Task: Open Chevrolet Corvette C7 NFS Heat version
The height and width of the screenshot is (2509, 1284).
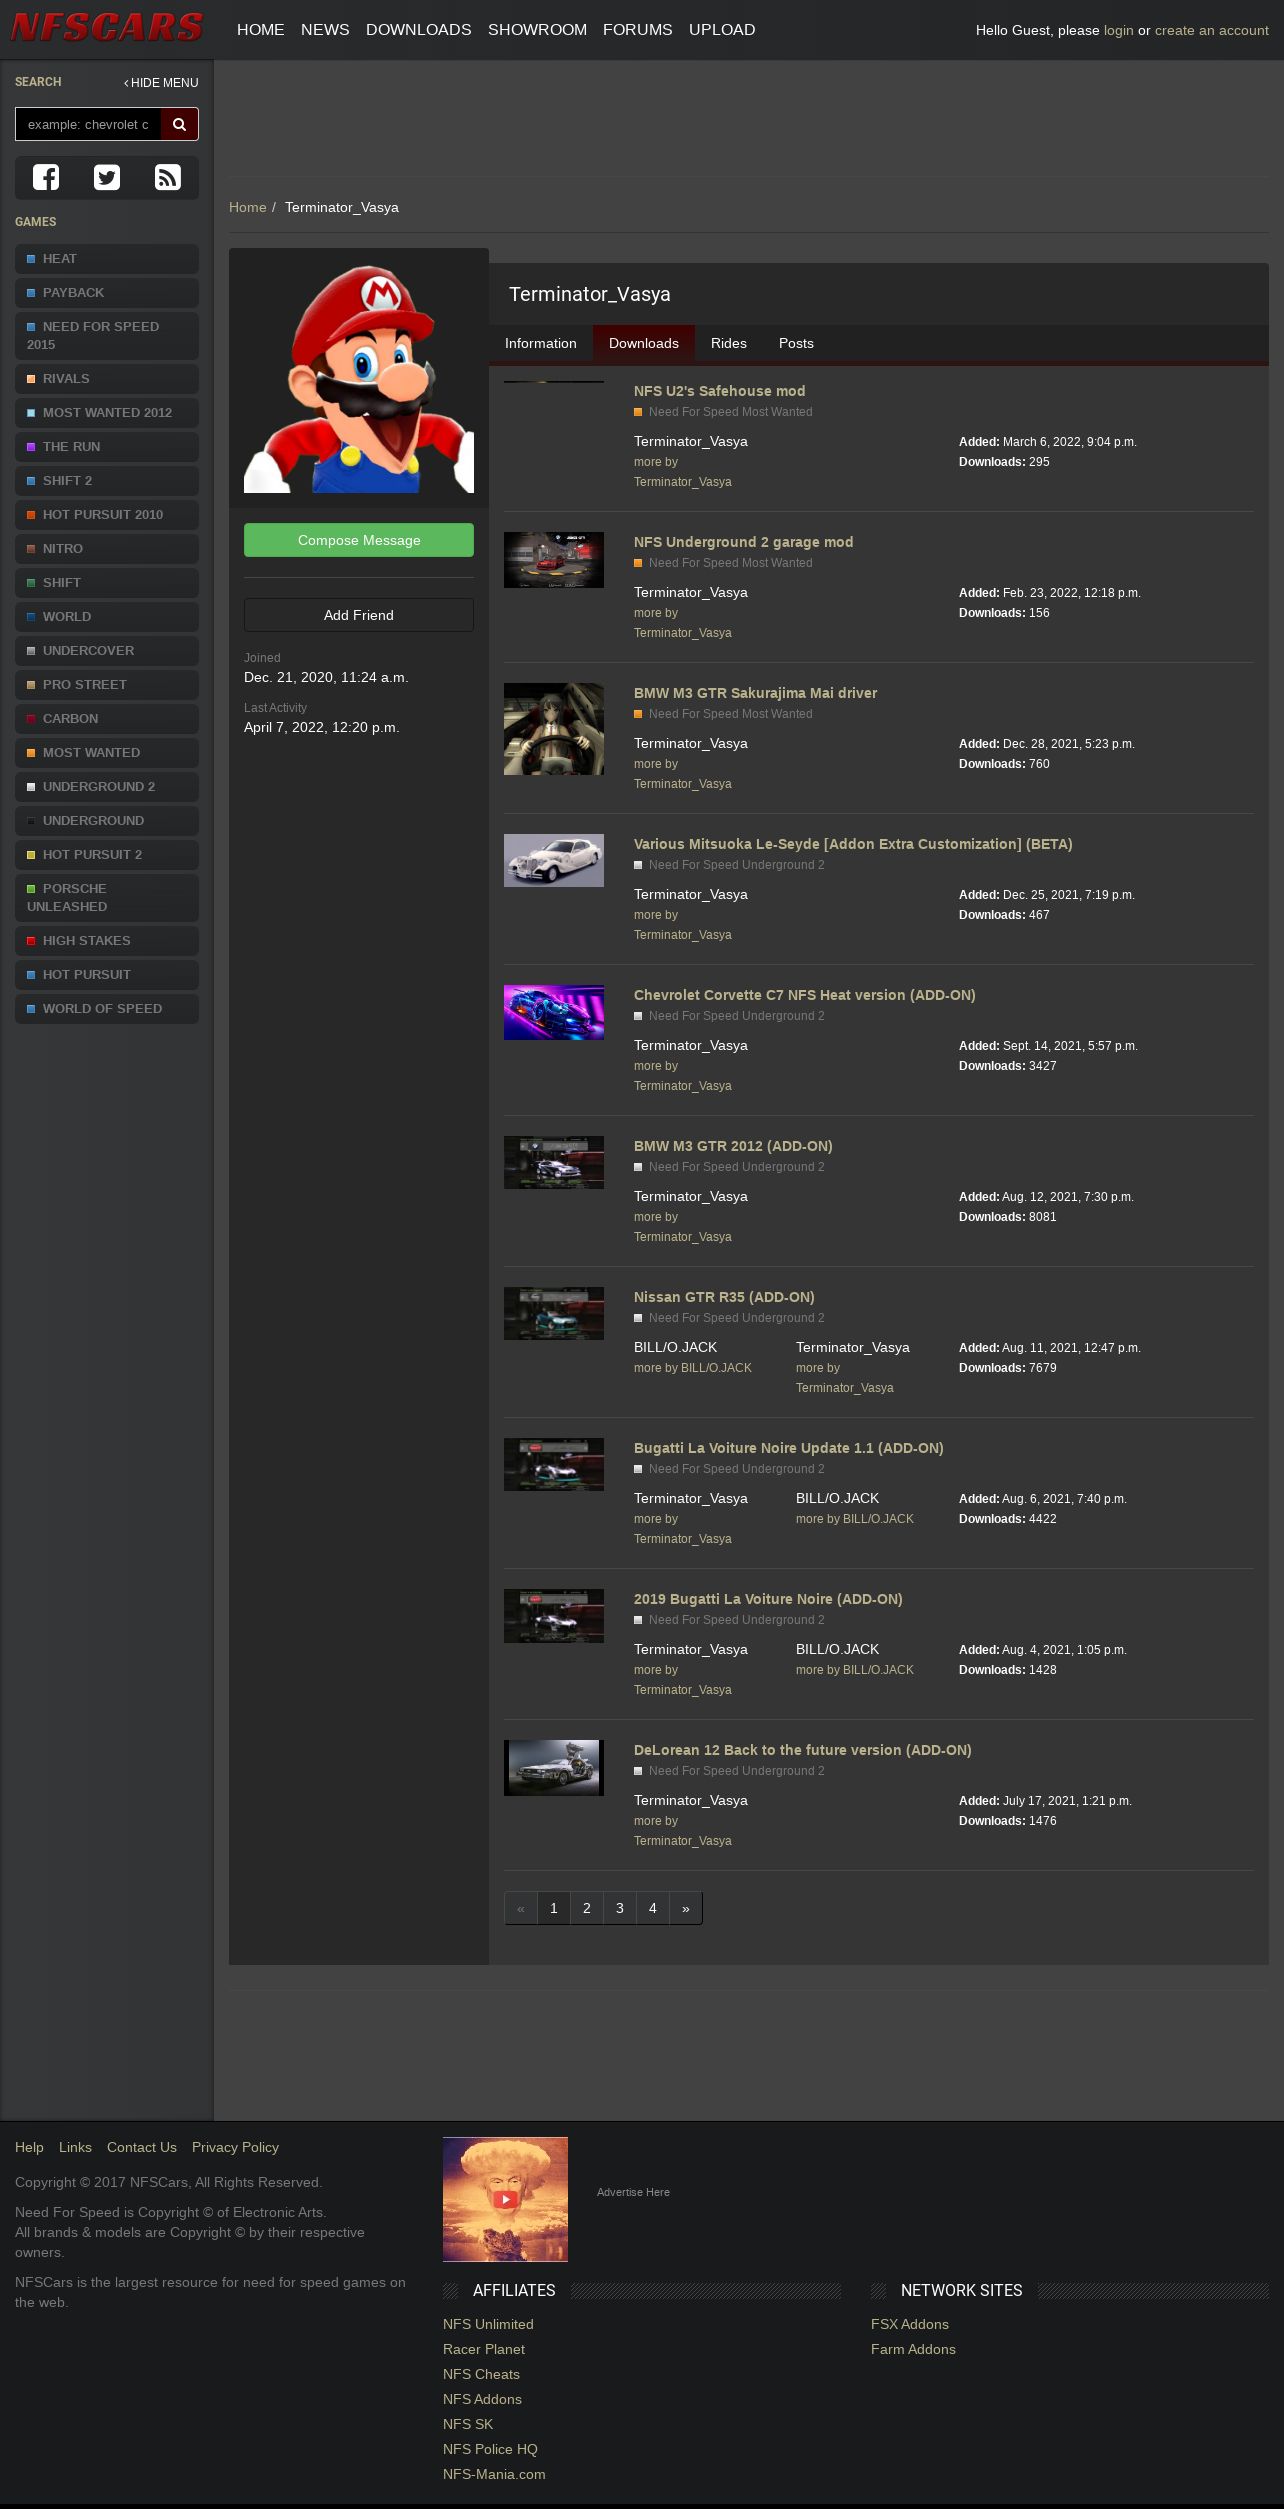Action: pos(804,995)
